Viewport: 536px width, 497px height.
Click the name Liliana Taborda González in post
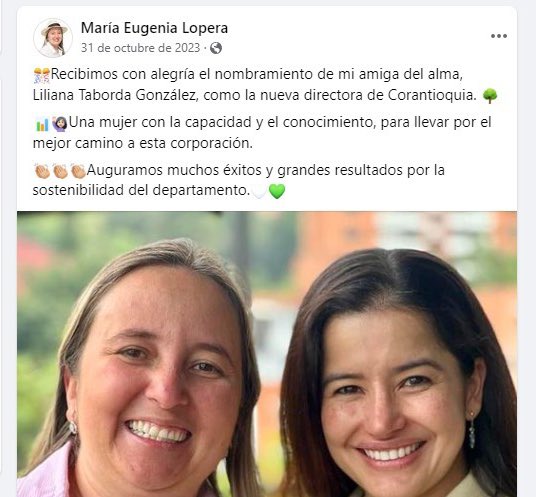(116, 95)
